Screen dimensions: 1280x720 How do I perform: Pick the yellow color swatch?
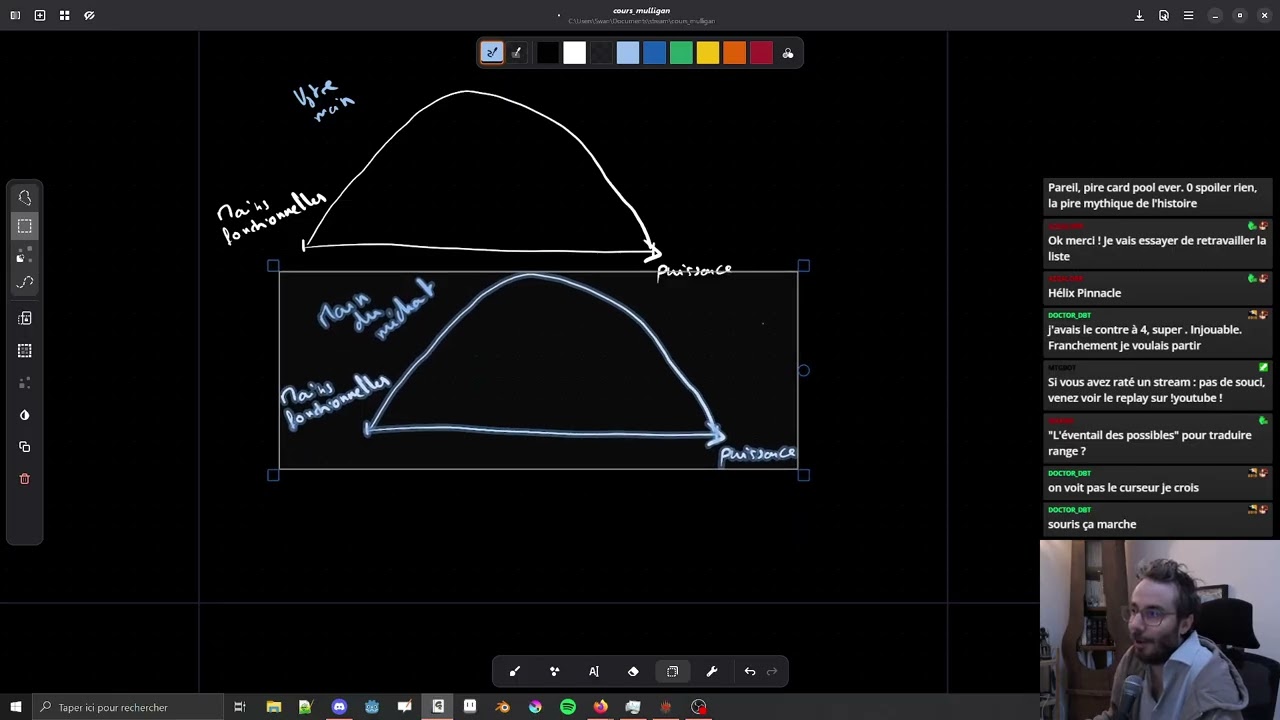pyautogui.click(x=707, y=53)
